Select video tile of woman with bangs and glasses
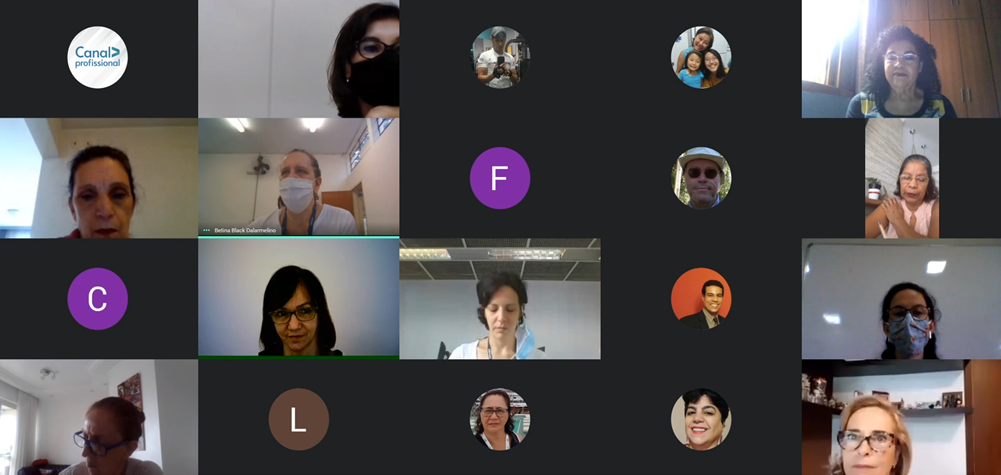 [x=299, y=298]
